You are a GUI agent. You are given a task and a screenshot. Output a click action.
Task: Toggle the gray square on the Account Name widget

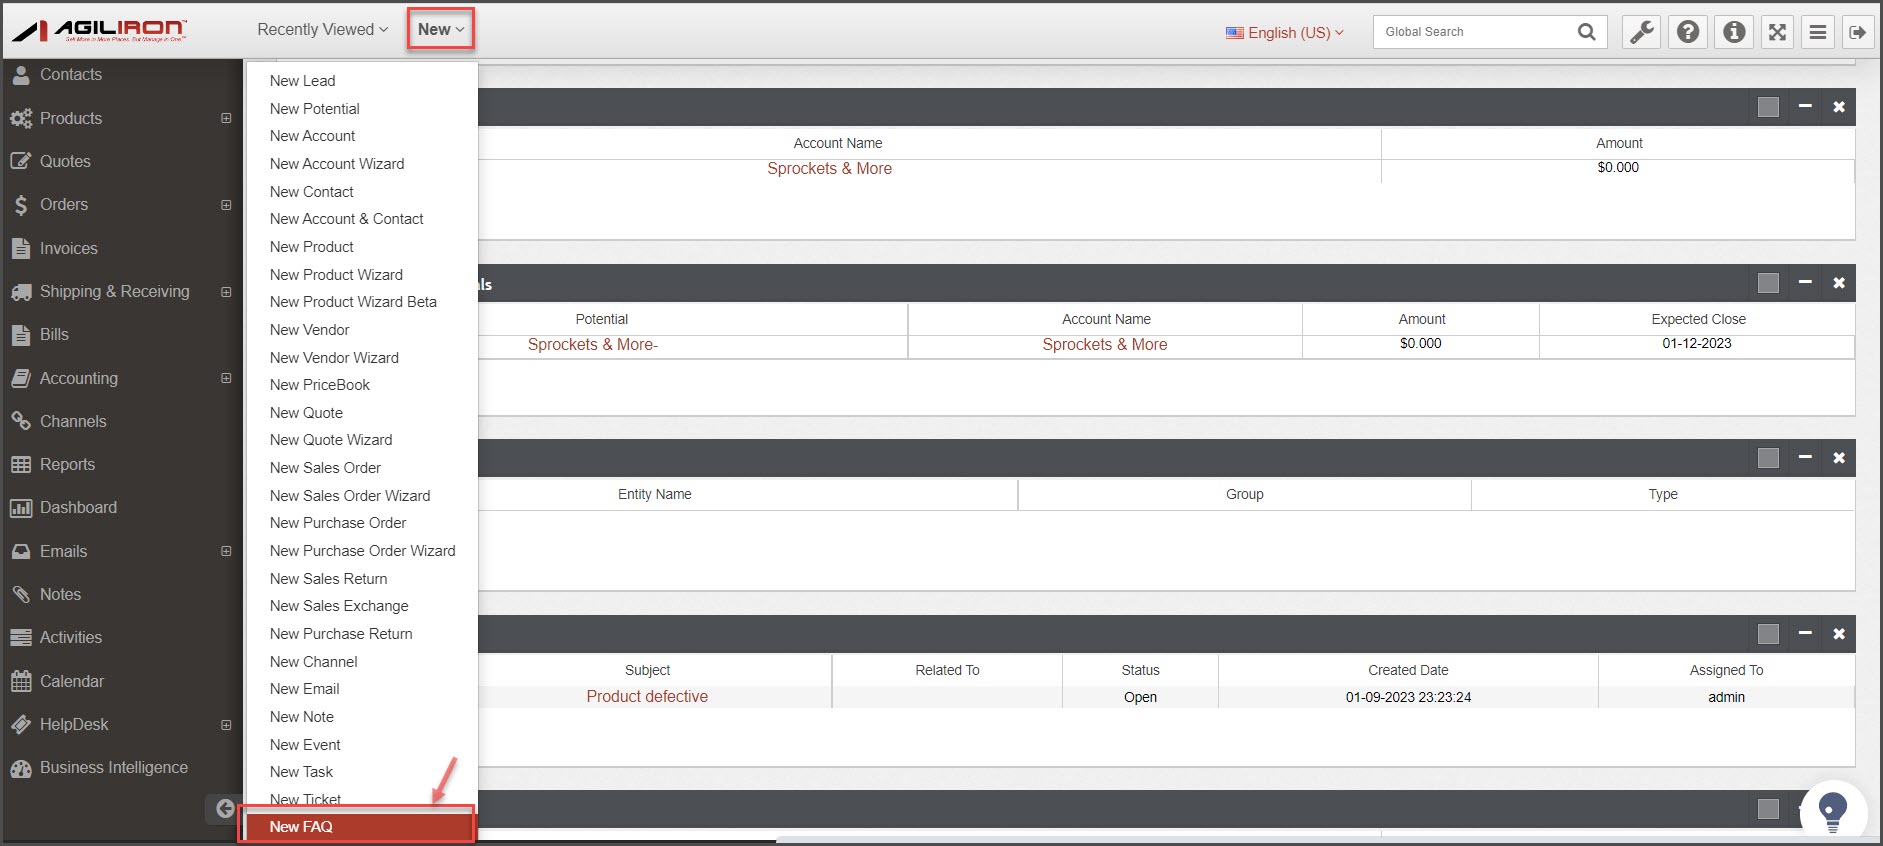pos(1768,107)
